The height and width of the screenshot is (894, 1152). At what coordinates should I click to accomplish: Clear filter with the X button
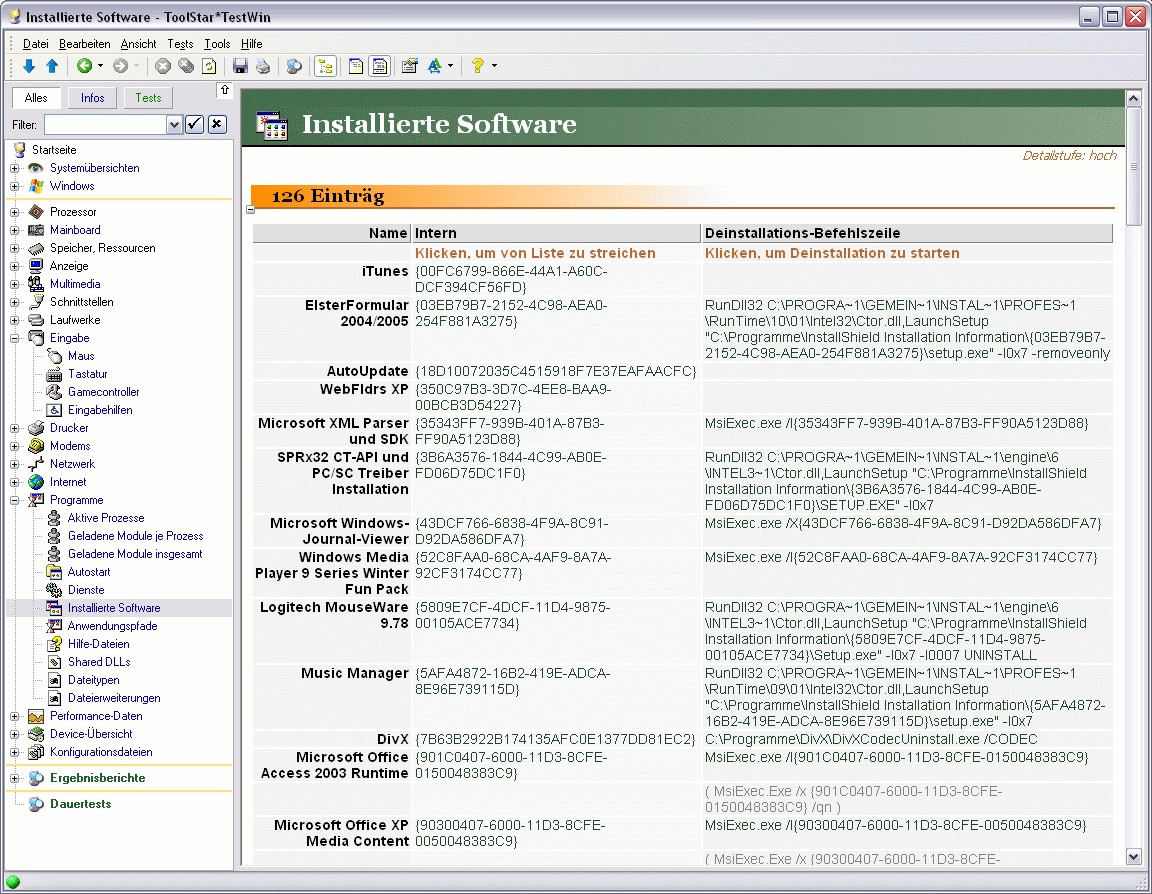(217, 124)
